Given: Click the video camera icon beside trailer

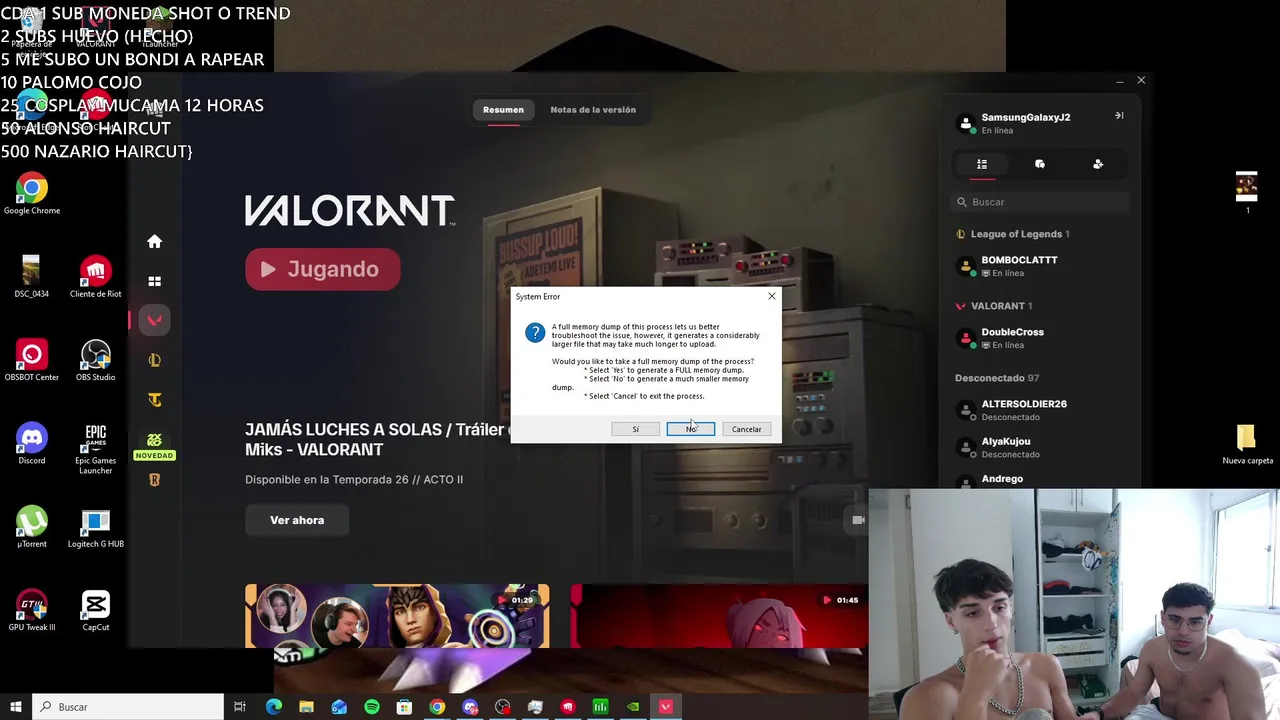Looking at the screenshot, I should pyautogui.click(x=858, y=520).
